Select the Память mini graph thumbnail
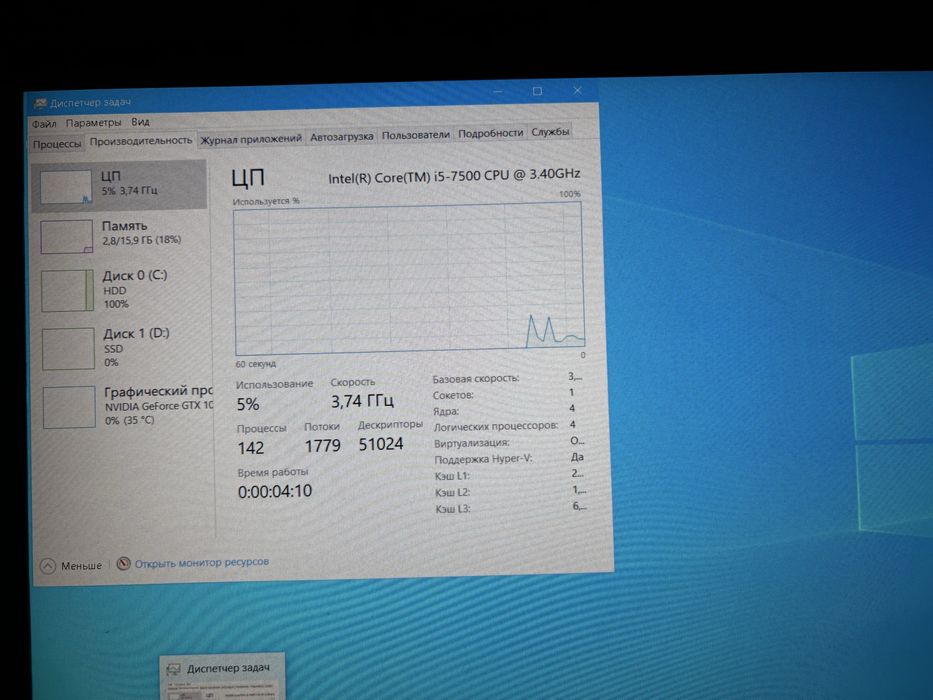Screen dimensions: 933x700 (x=67, y=236)
